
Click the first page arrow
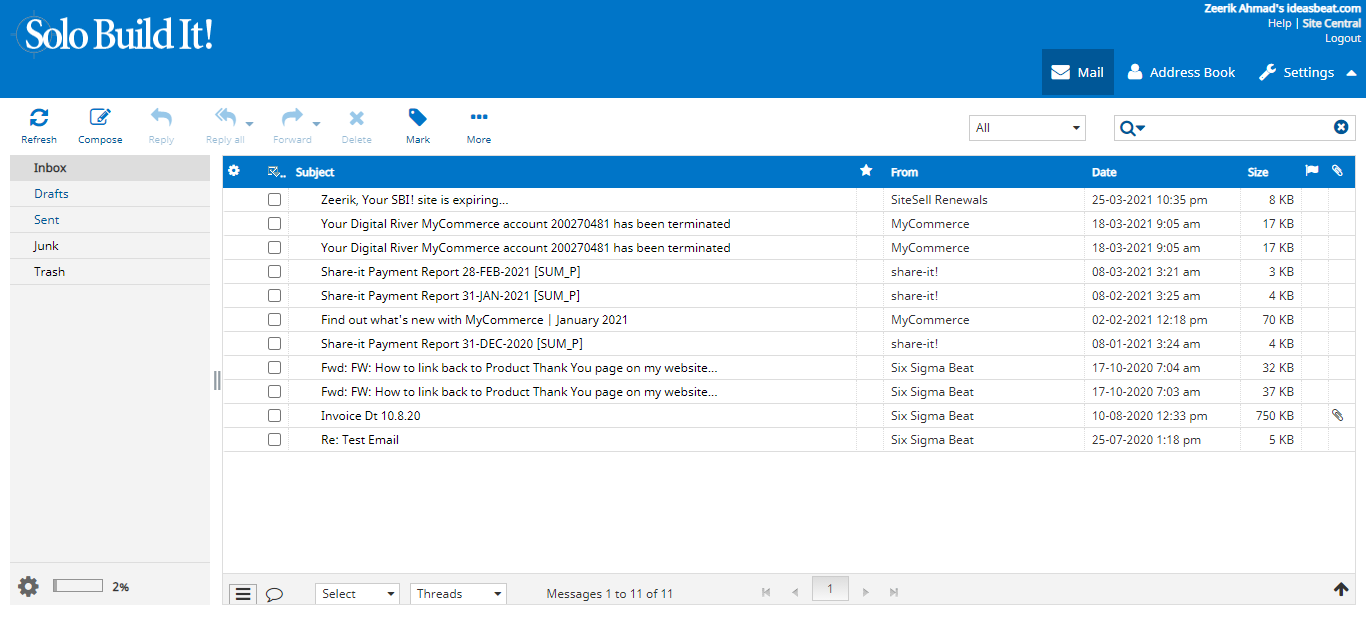pyautogui.click(x=766, y=593)
